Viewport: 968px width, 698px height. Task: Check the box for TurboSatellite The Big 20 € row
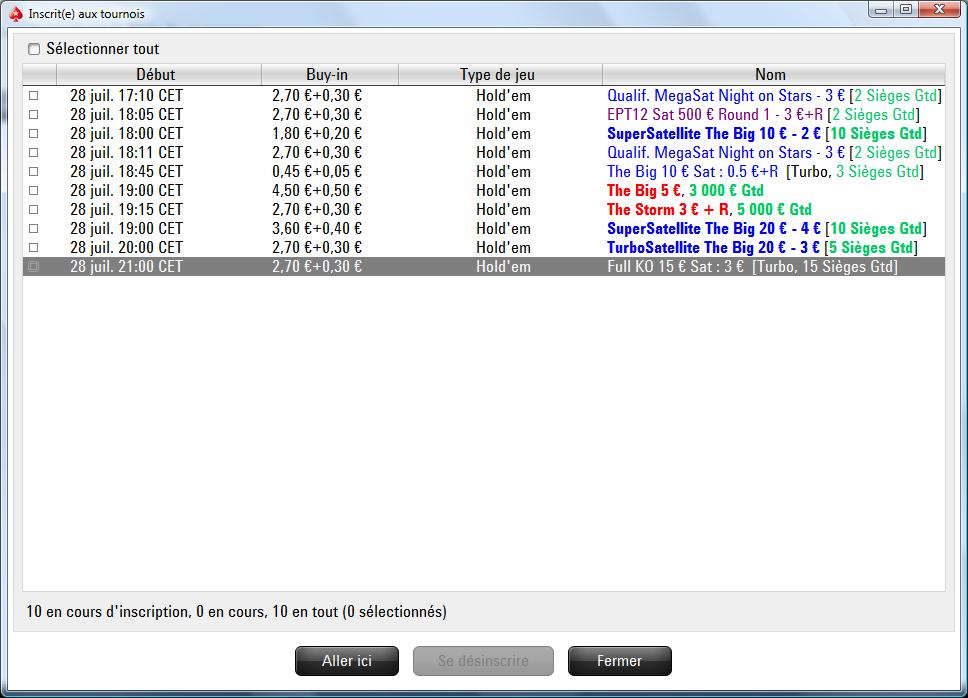coord(33,247)
